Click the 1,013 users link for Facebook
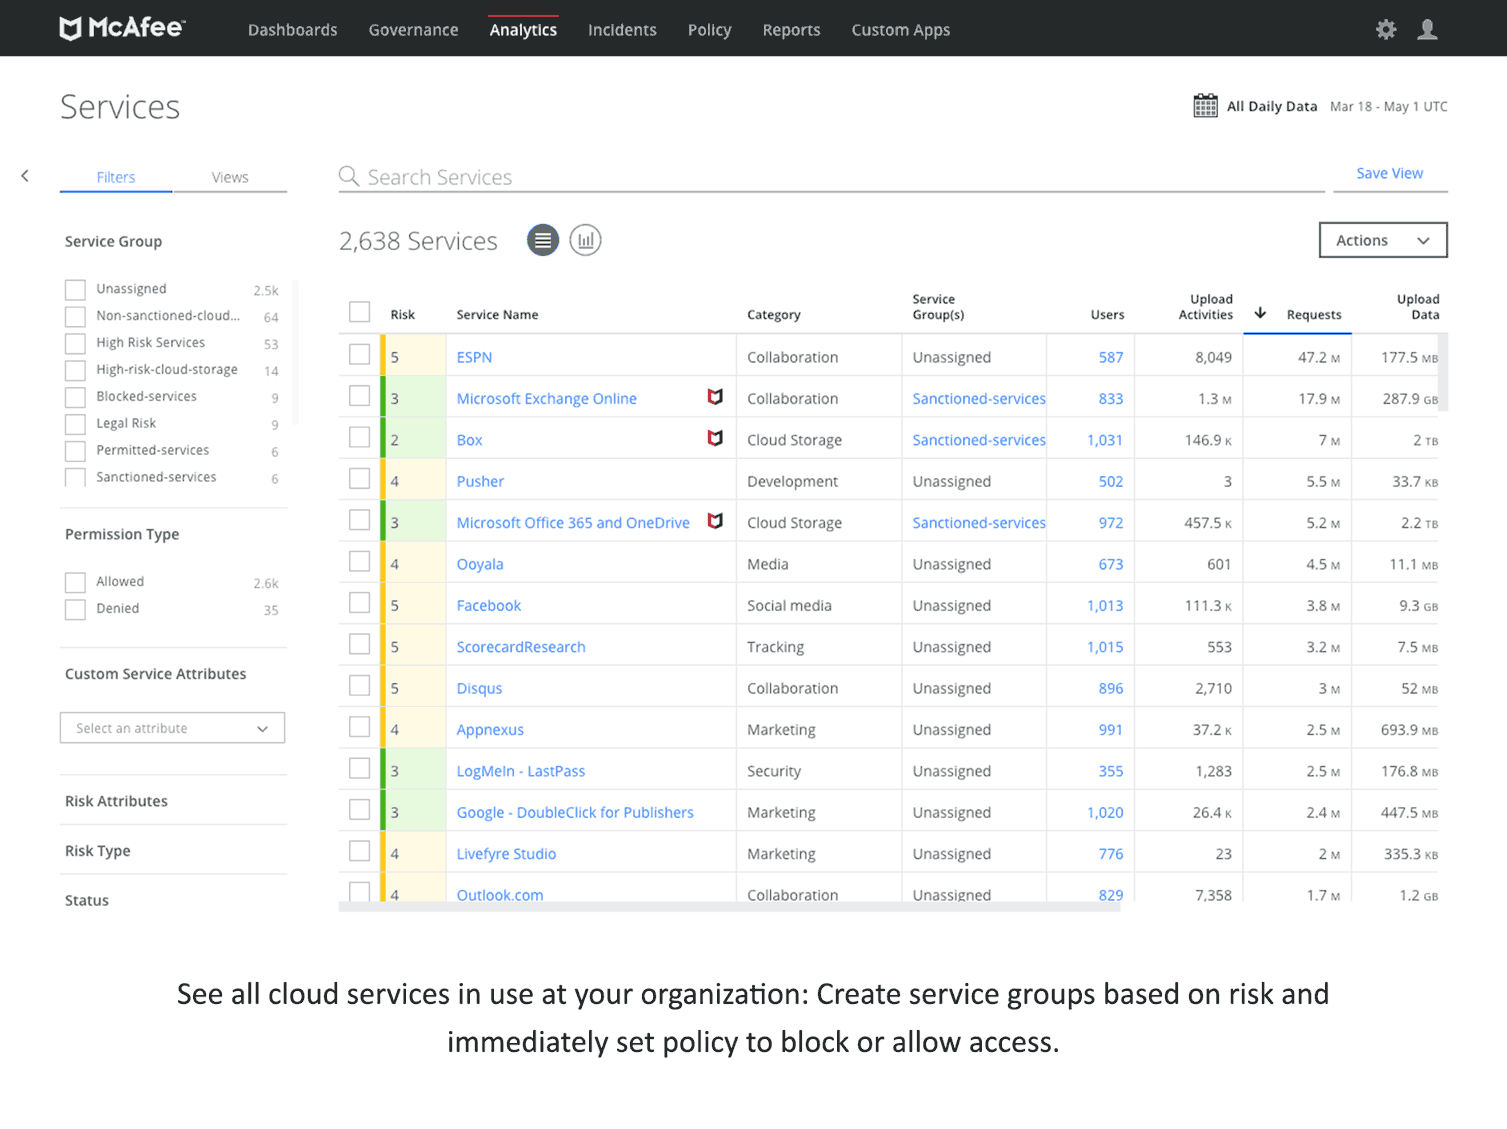Screen dimensions: 1507x1129 point(1105,605)
